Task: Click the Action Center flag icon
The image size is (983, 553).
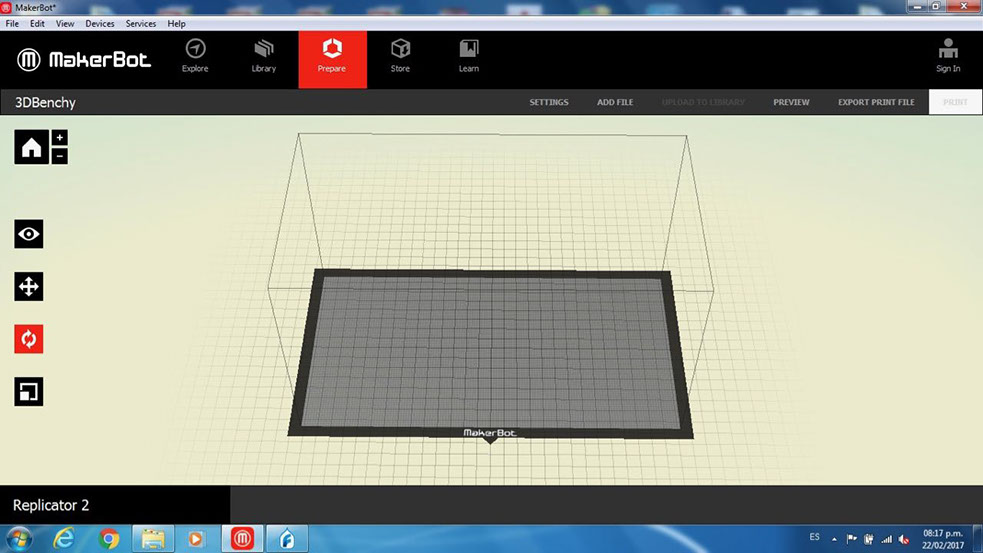Action: (851, 539)
